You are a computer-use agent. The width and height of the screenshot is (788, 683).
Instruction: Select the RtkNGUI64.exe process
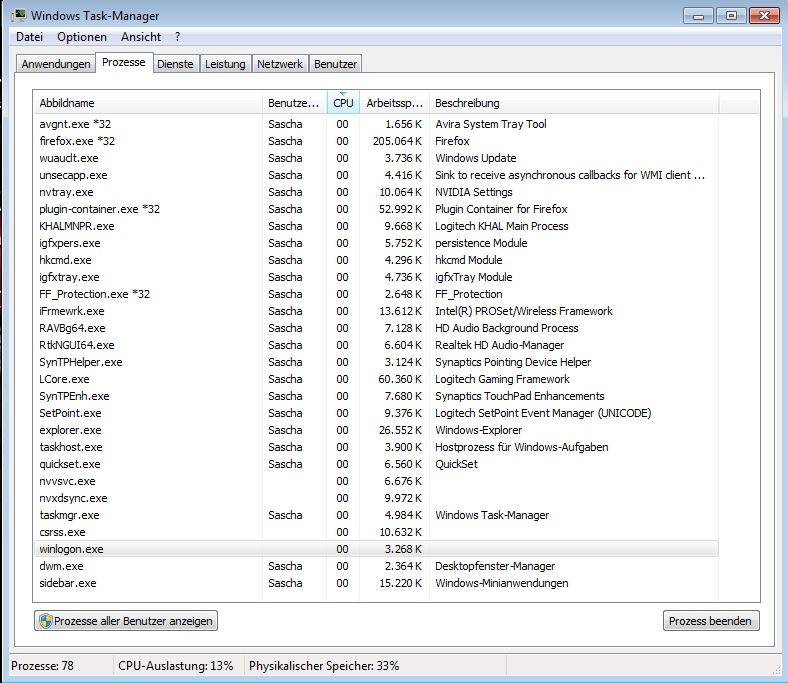click(376, 345)
